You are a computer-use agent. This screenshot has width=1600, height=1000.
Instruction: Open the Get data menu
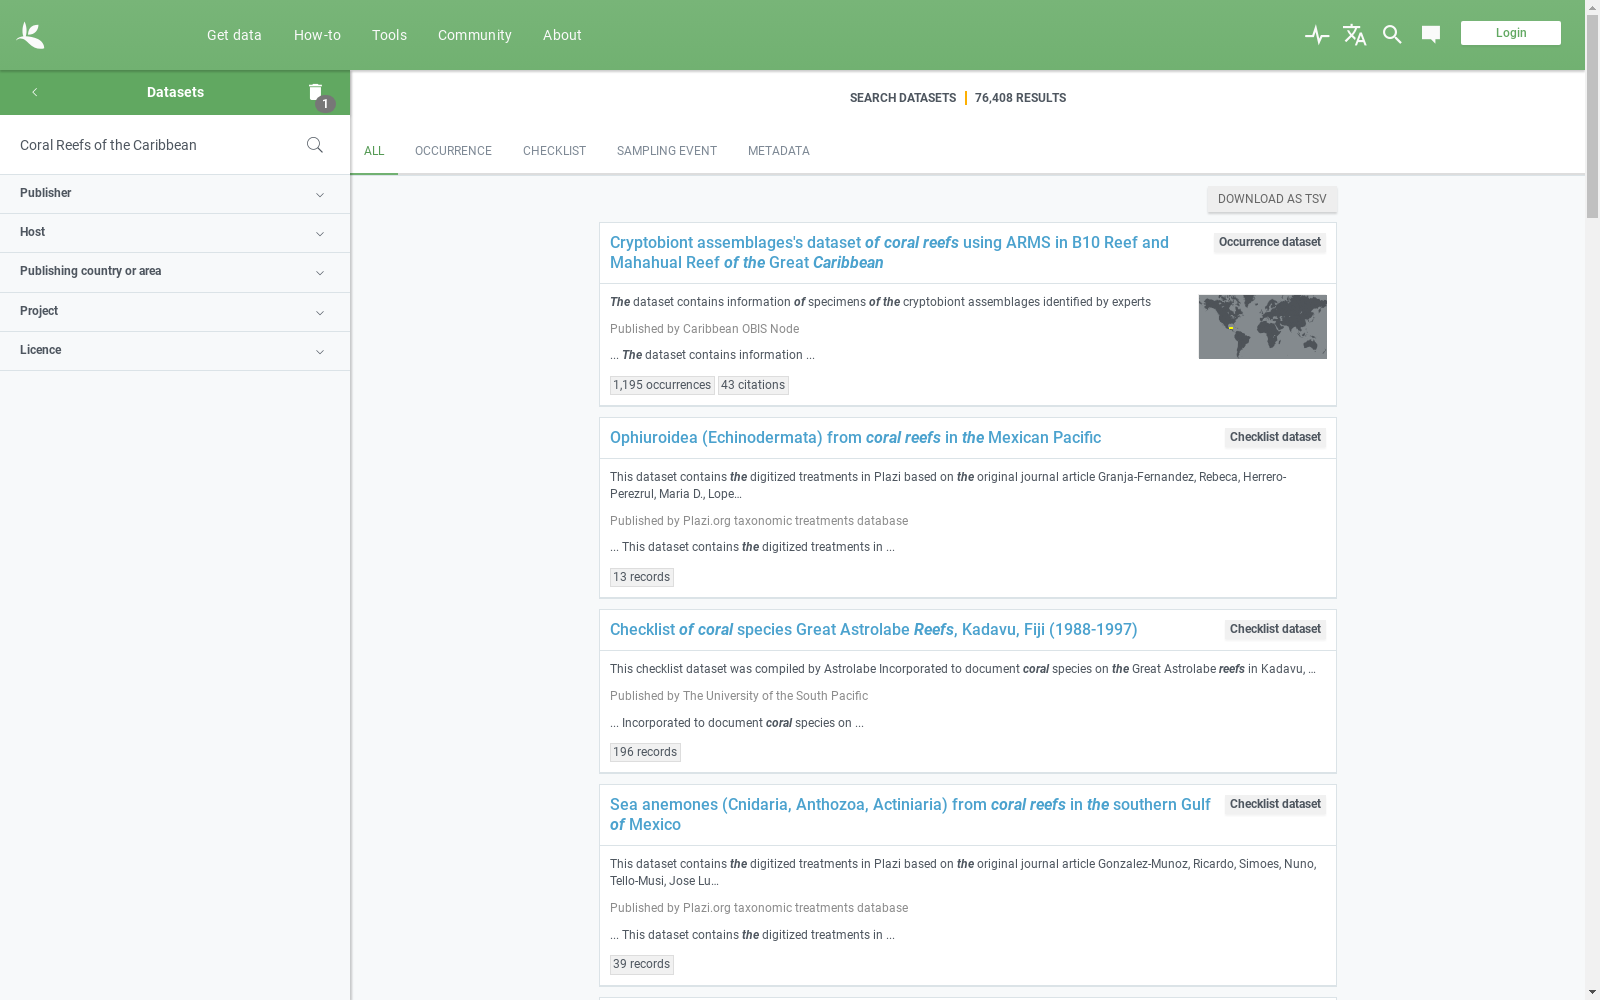234,35
